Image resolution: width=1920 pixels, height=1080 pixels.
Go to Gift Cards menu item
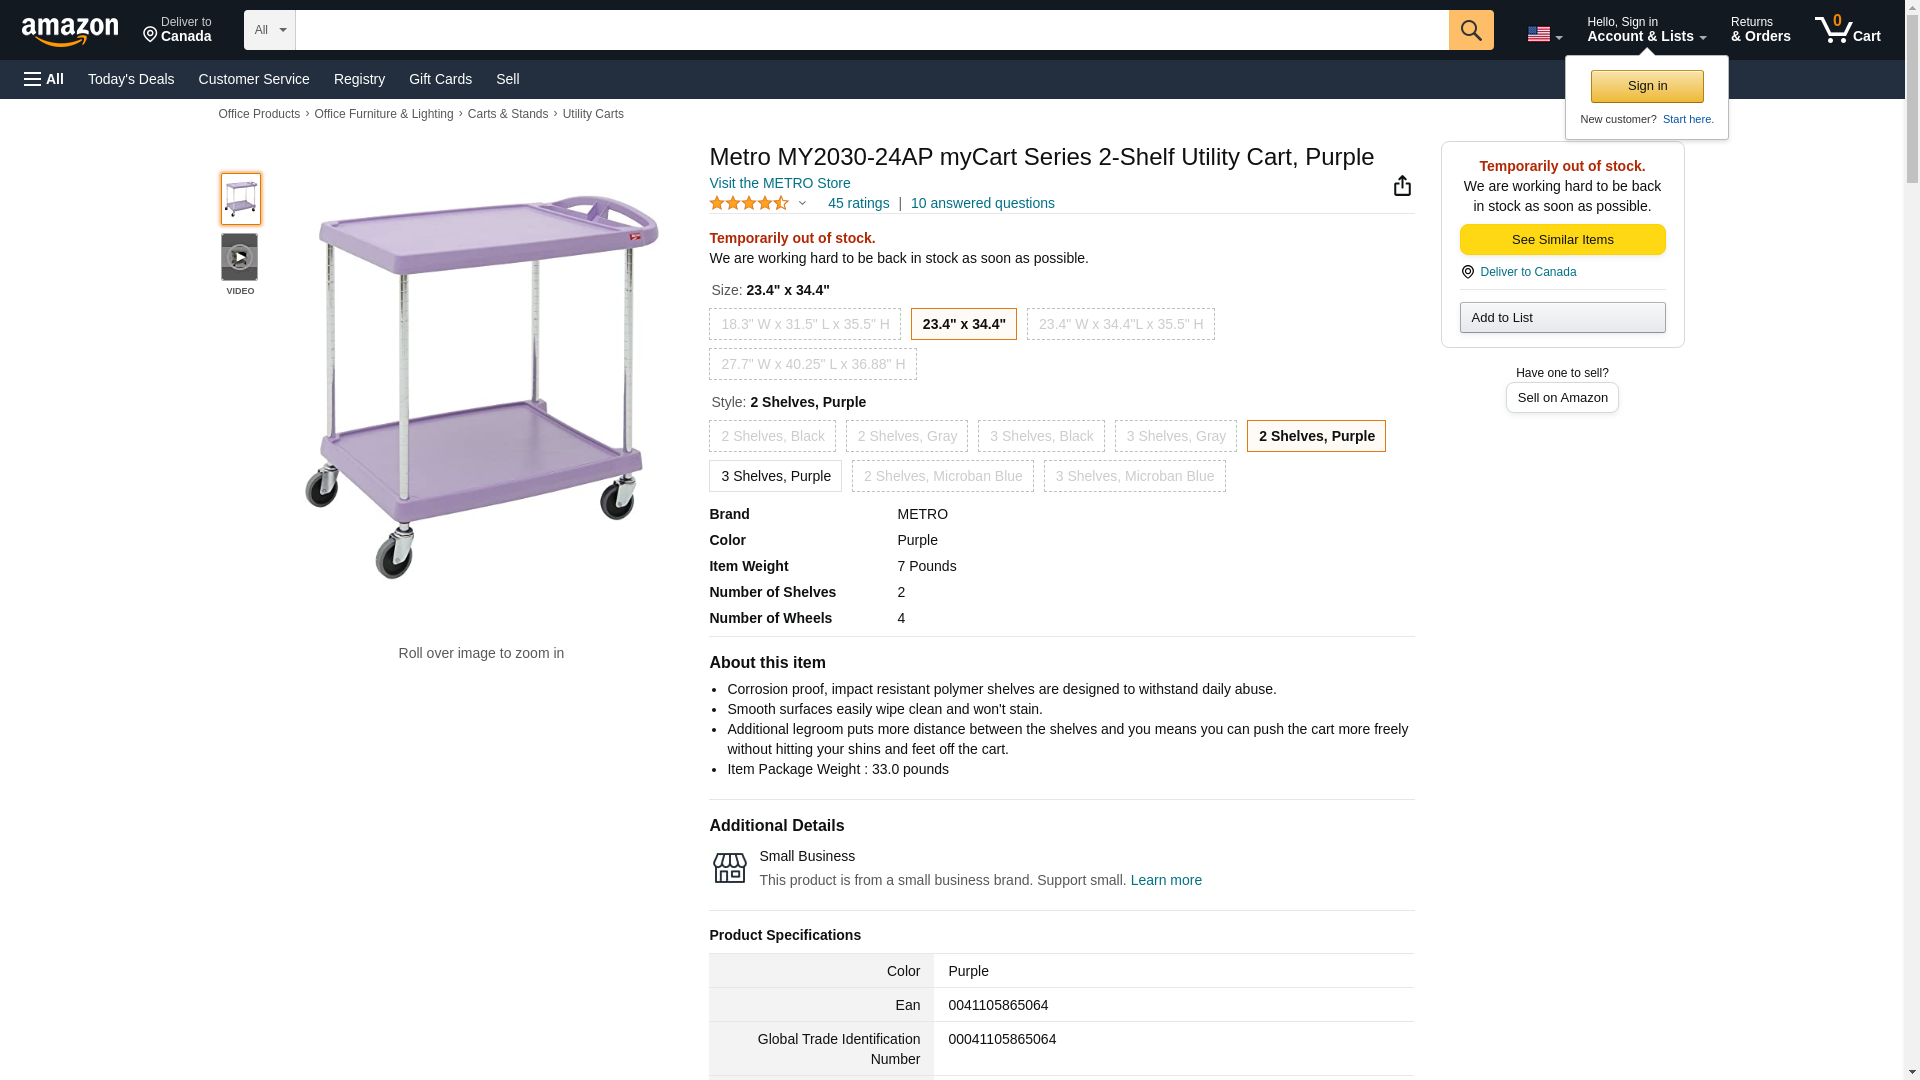pos(440,79)
